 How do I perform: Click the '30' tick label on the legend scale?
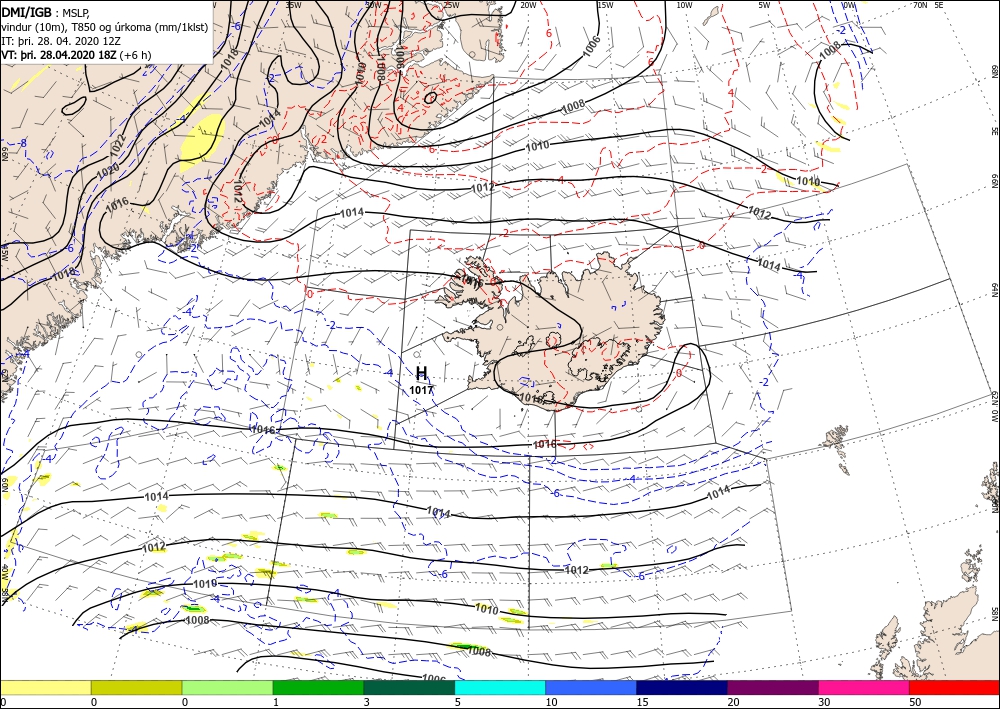[824, 702]
